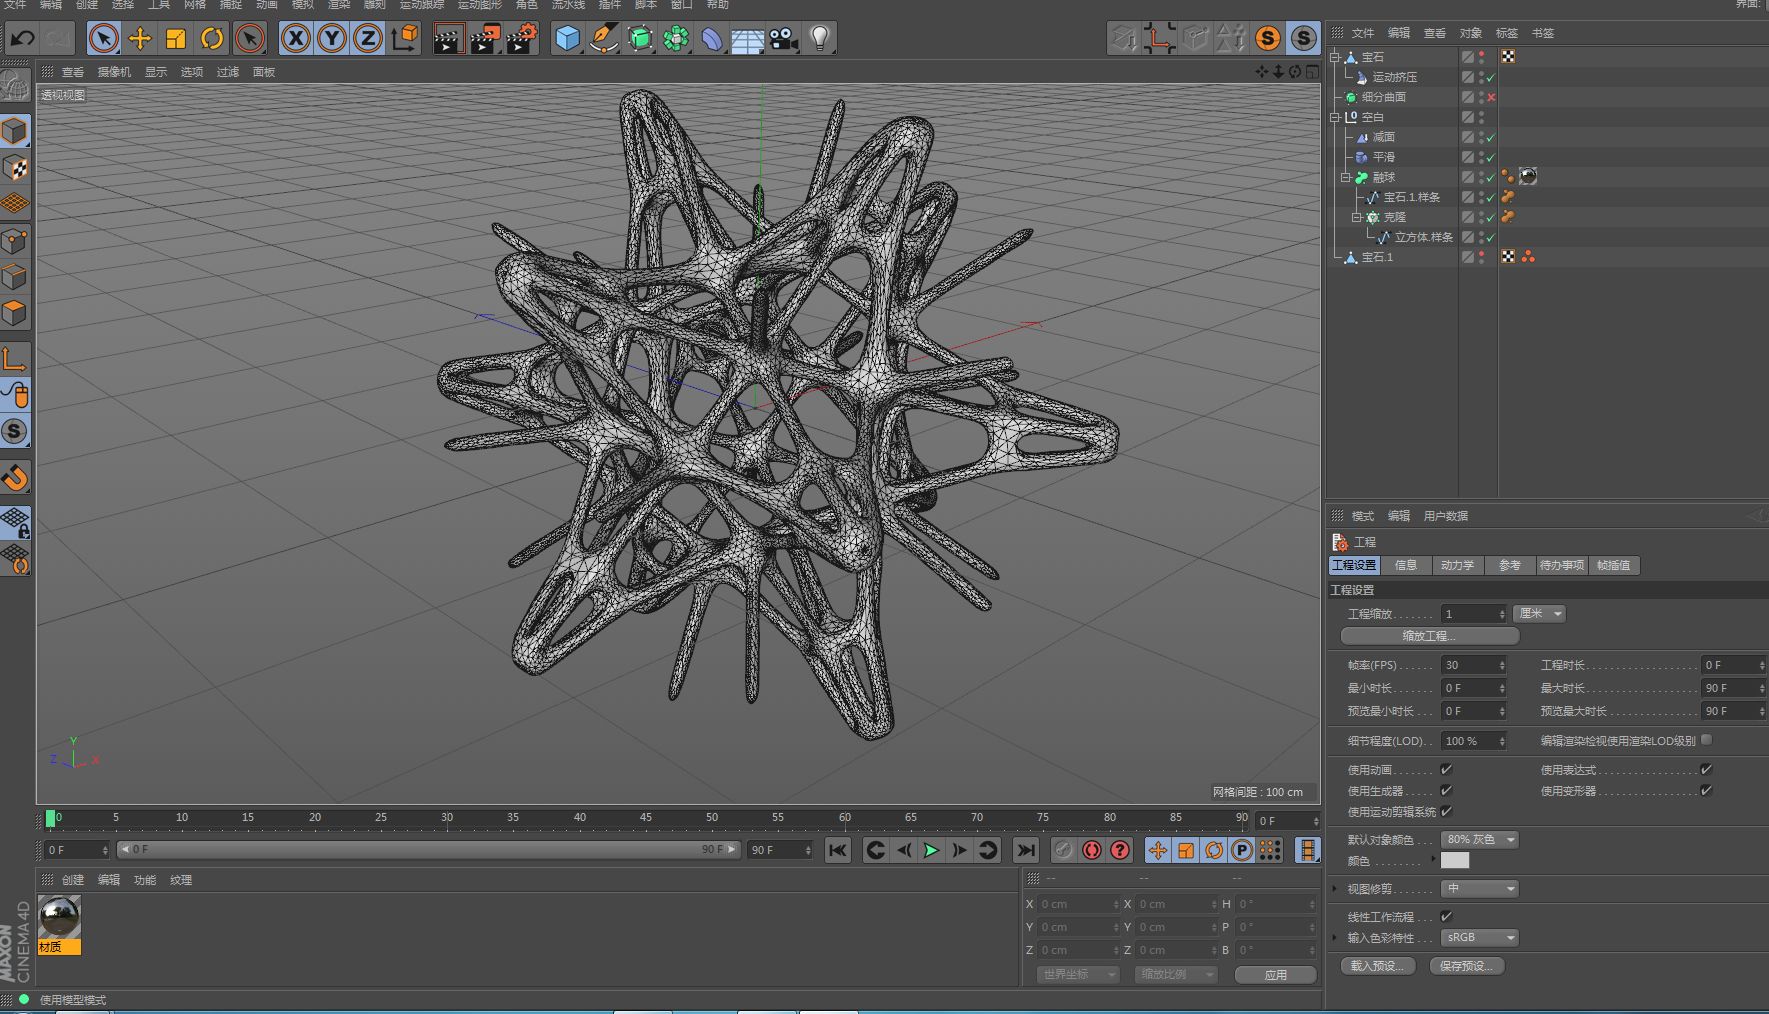Click the camera object icon
This screenshot has width=1769, height=1014.
point(784,39)
